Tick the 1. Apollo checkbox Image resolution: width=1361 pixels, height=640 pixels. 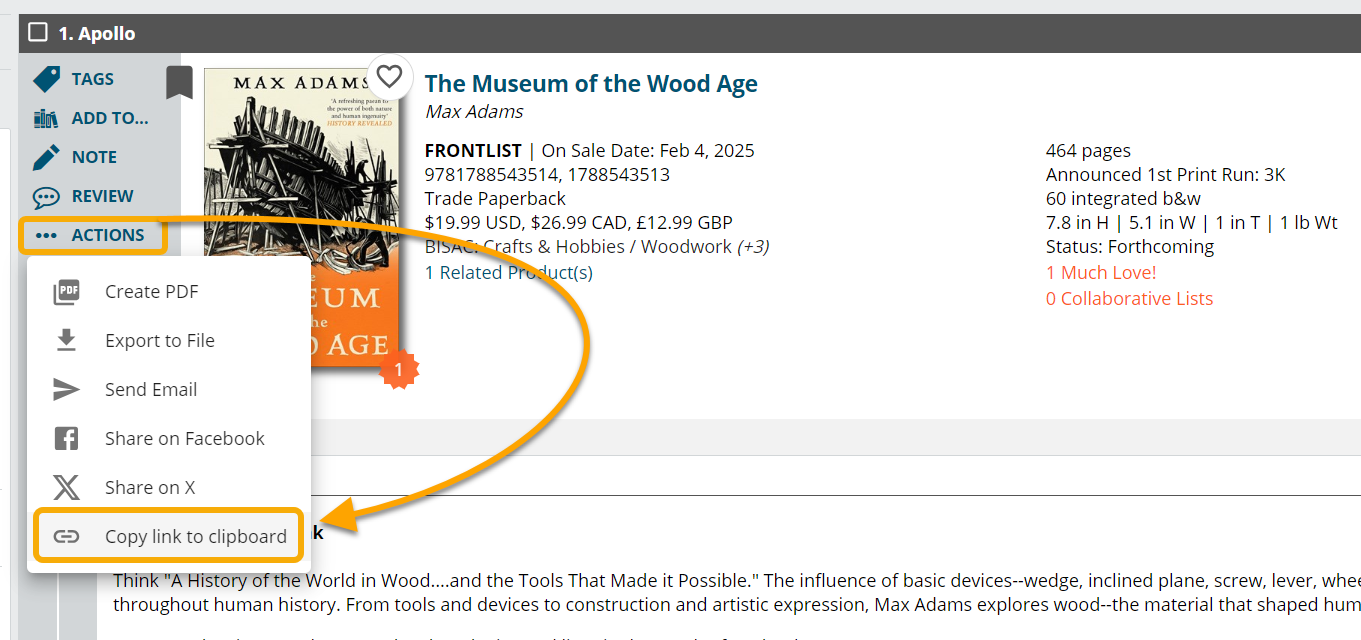pyautogui.click(x=38, y=33)
